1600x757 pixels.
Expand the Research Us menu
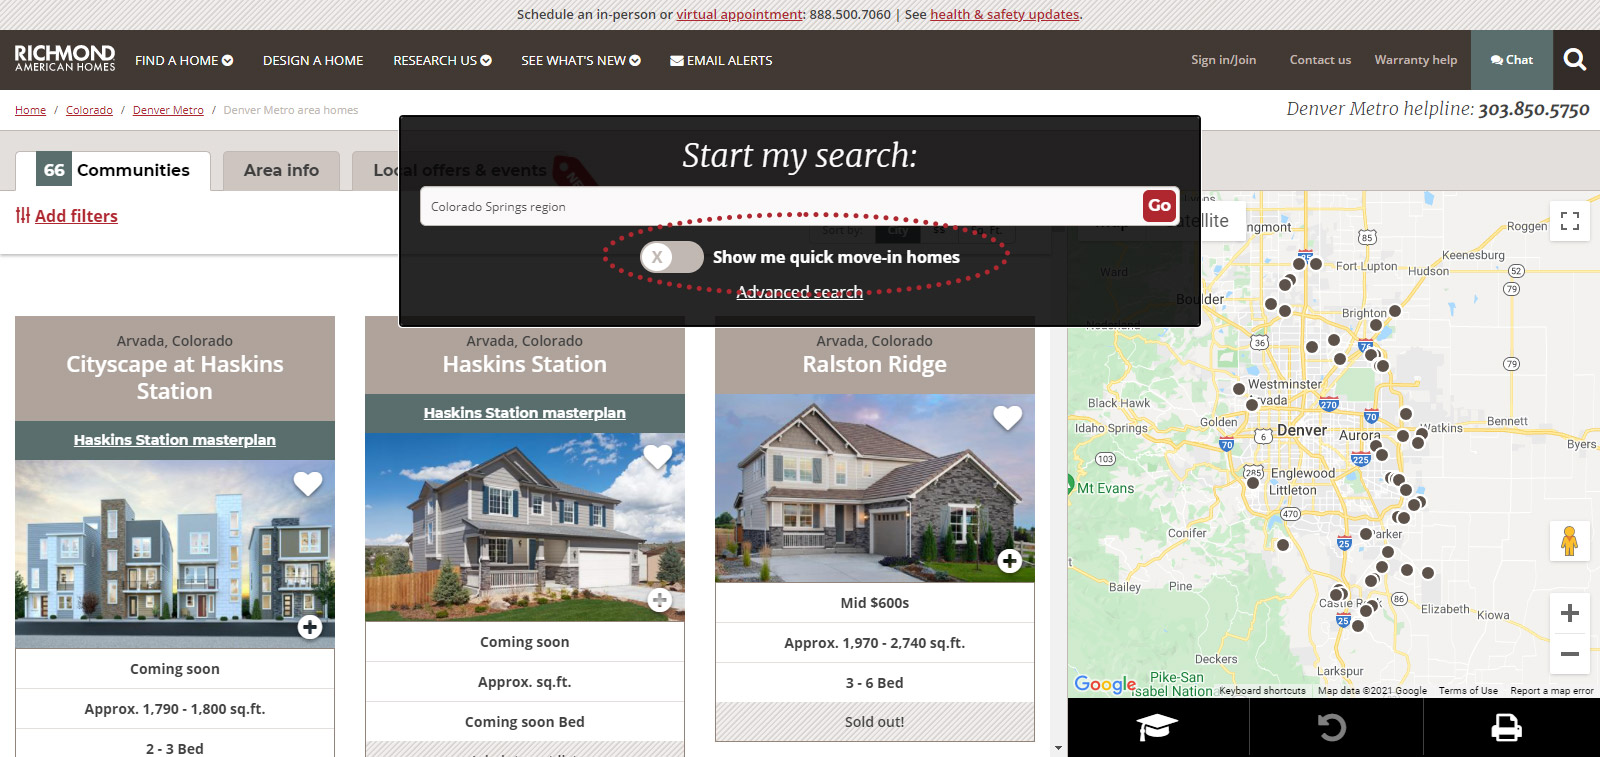(x=442, y=60)
